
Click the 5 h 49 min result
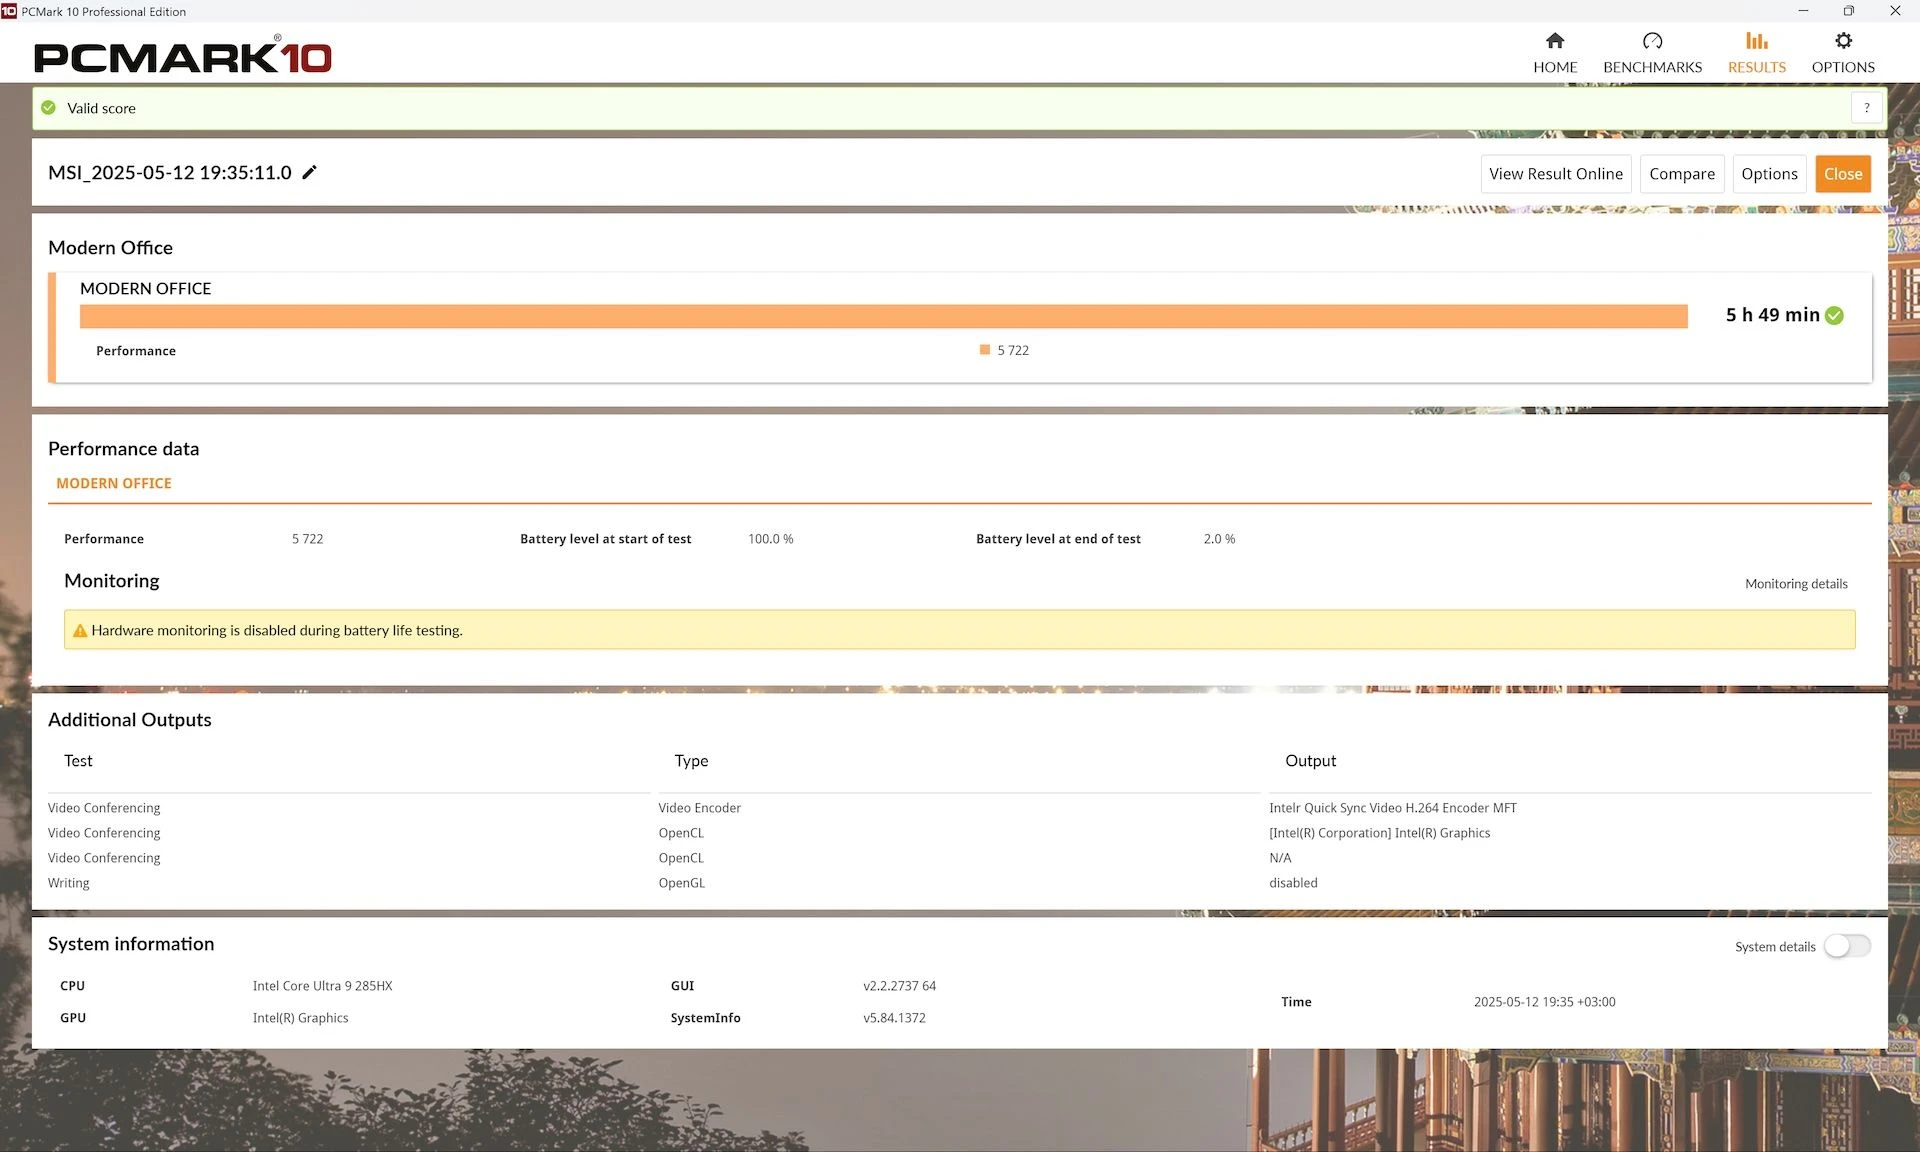pyautogui.click(x=1772, y=315)
